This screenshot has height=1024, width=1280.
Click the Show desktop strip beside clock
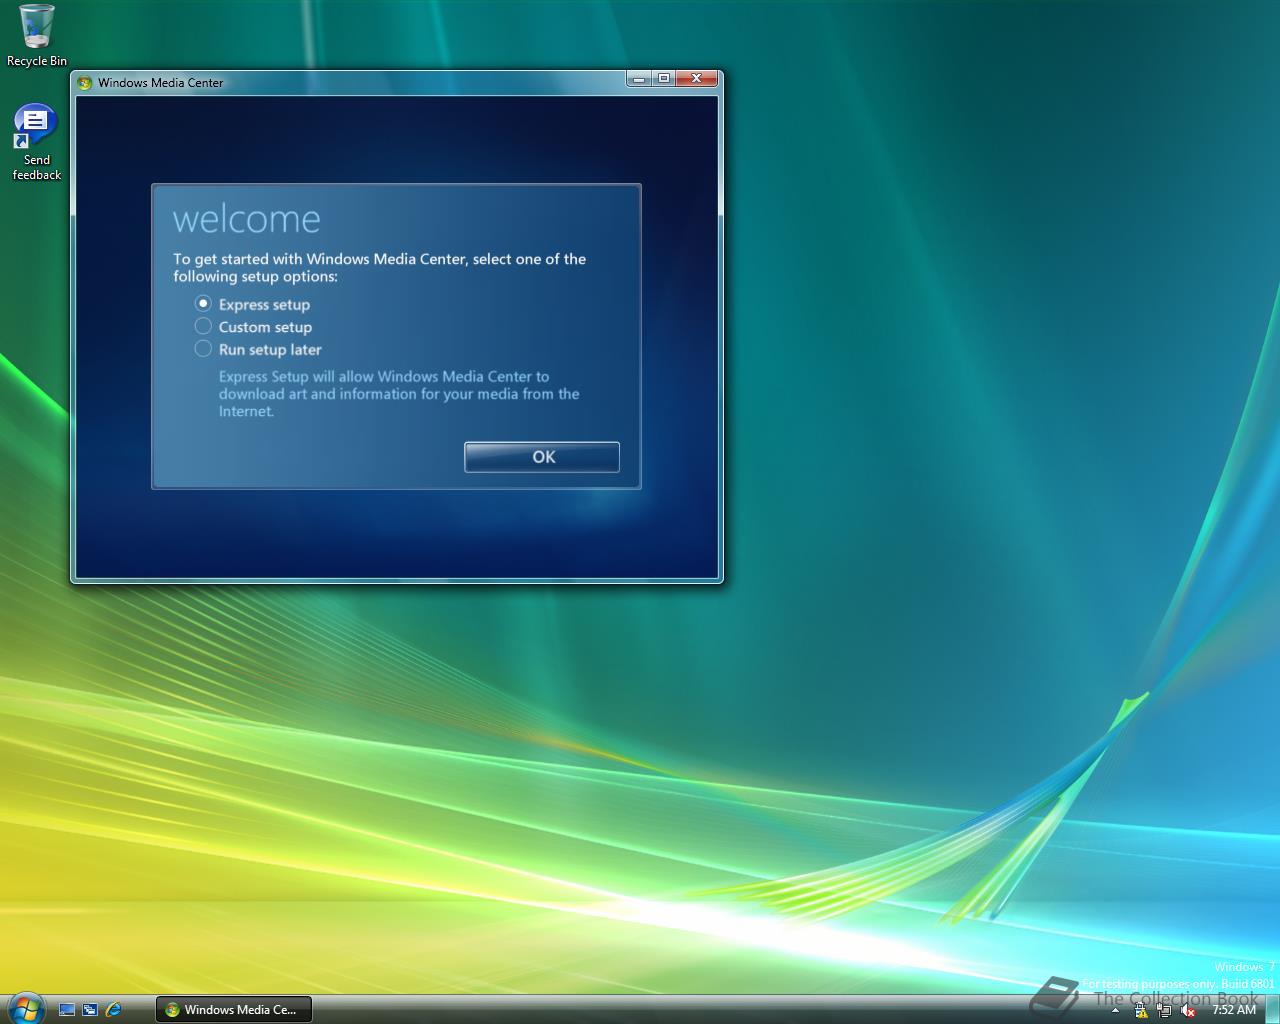pos(1272,1010)
